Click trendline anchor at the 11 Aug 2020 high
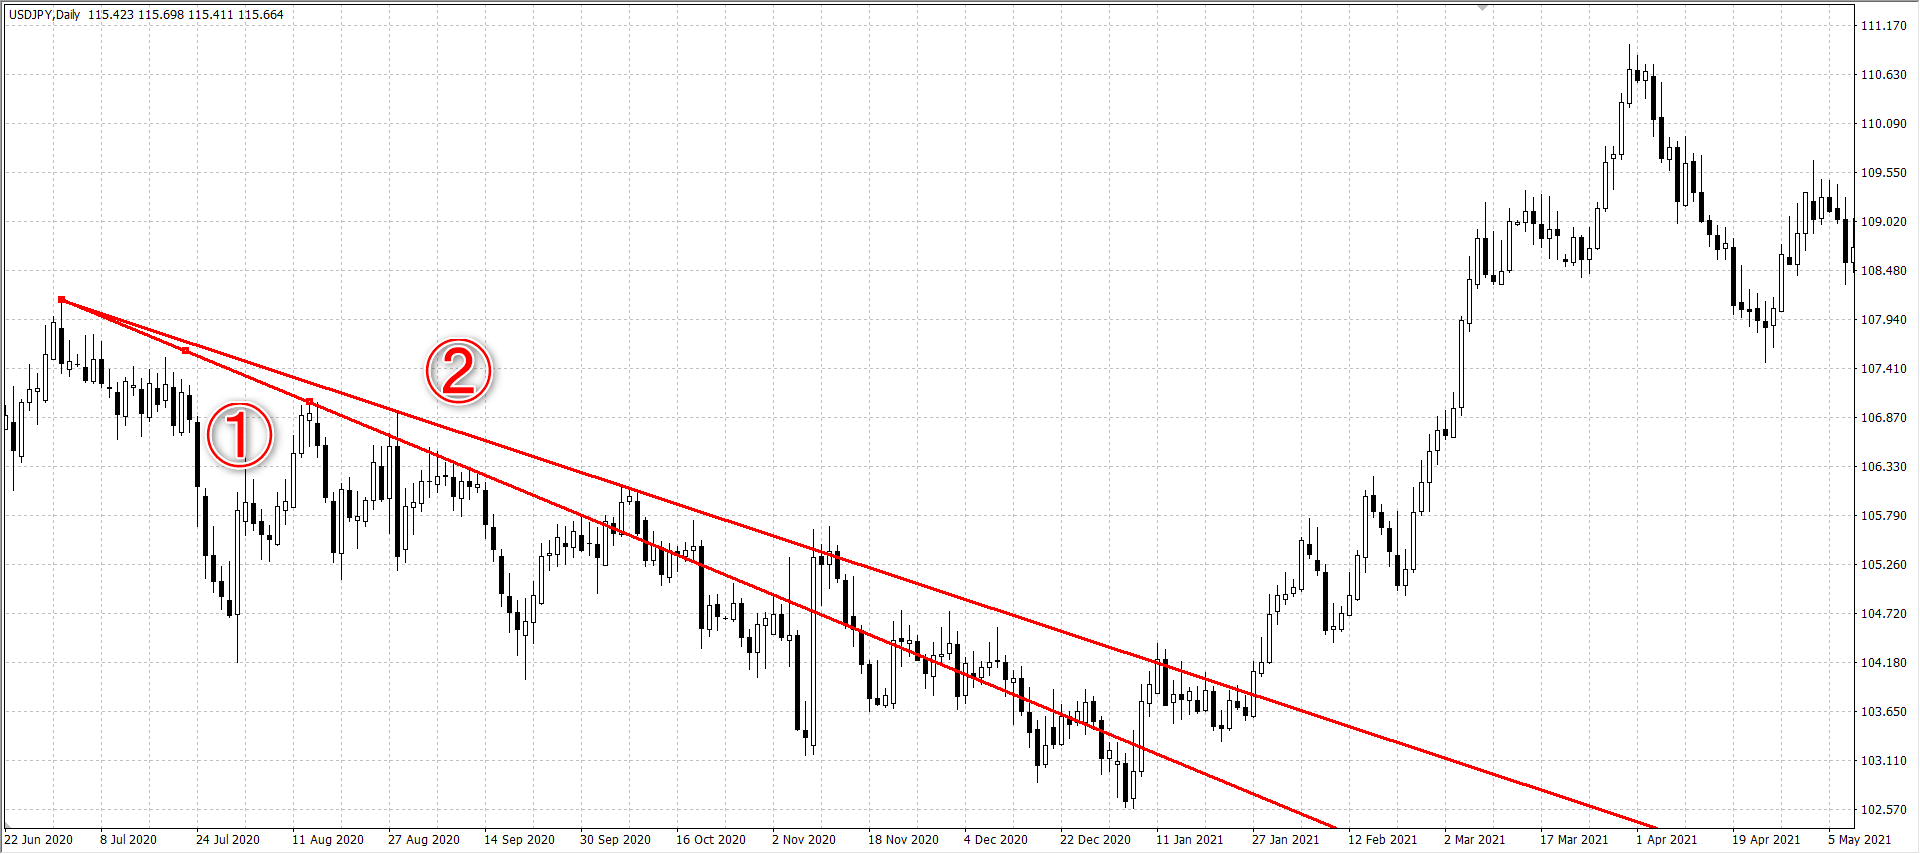Viewport: 1920px width, 854px height. pyautogui.click(x=309, y=402)
